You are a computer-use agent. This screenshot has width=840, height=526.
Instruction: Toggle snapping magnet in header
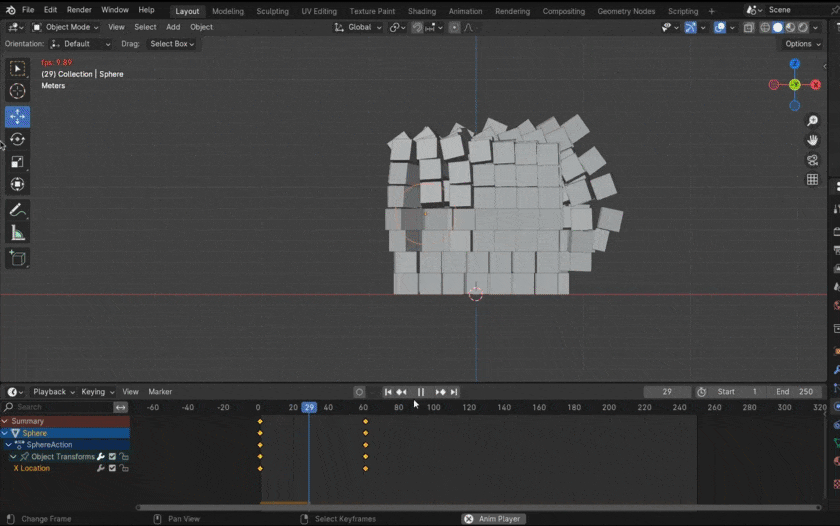[417, 27]
